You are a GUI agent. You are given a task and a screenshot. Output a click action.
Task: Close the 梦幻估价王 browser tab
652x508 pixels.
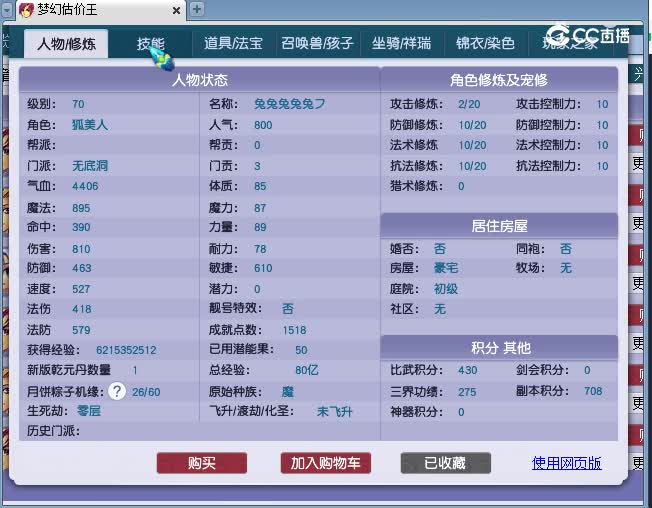point(176,10)
